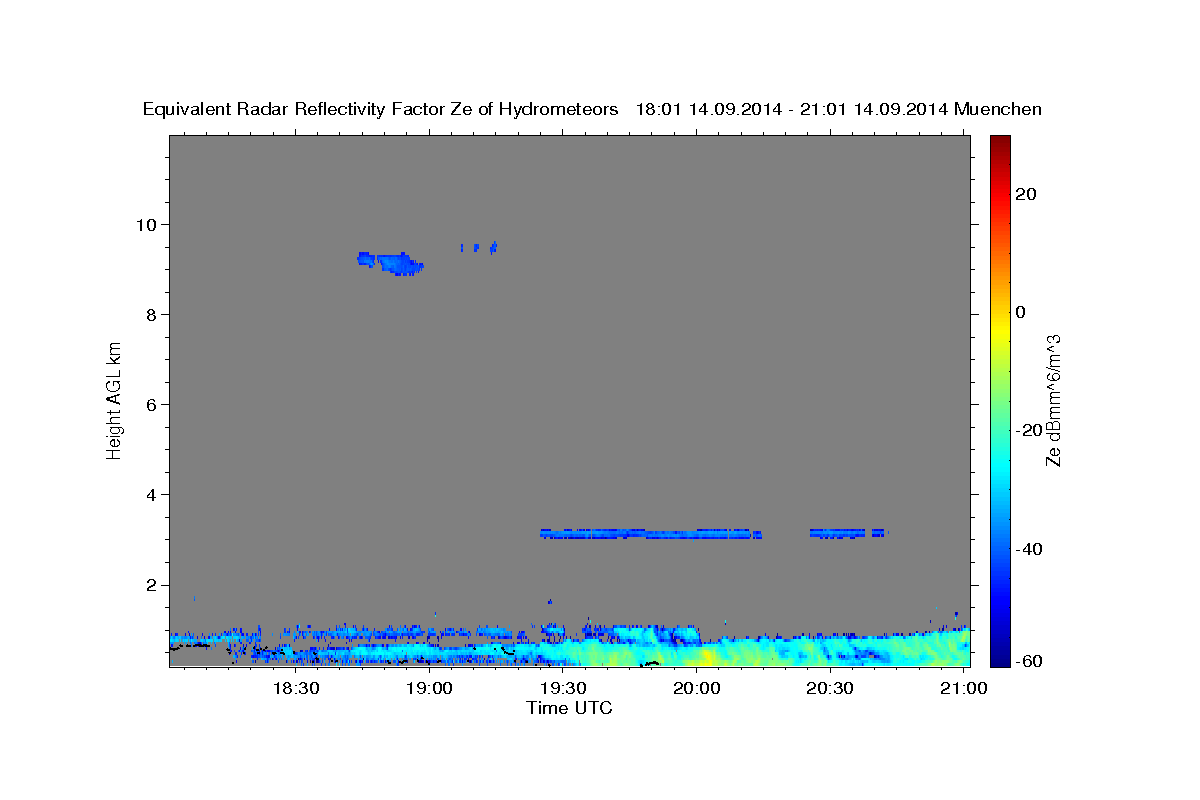Screen dimensions: 1200x800
Task: Click the time tick label 21:00
Action: coord(963,688)
